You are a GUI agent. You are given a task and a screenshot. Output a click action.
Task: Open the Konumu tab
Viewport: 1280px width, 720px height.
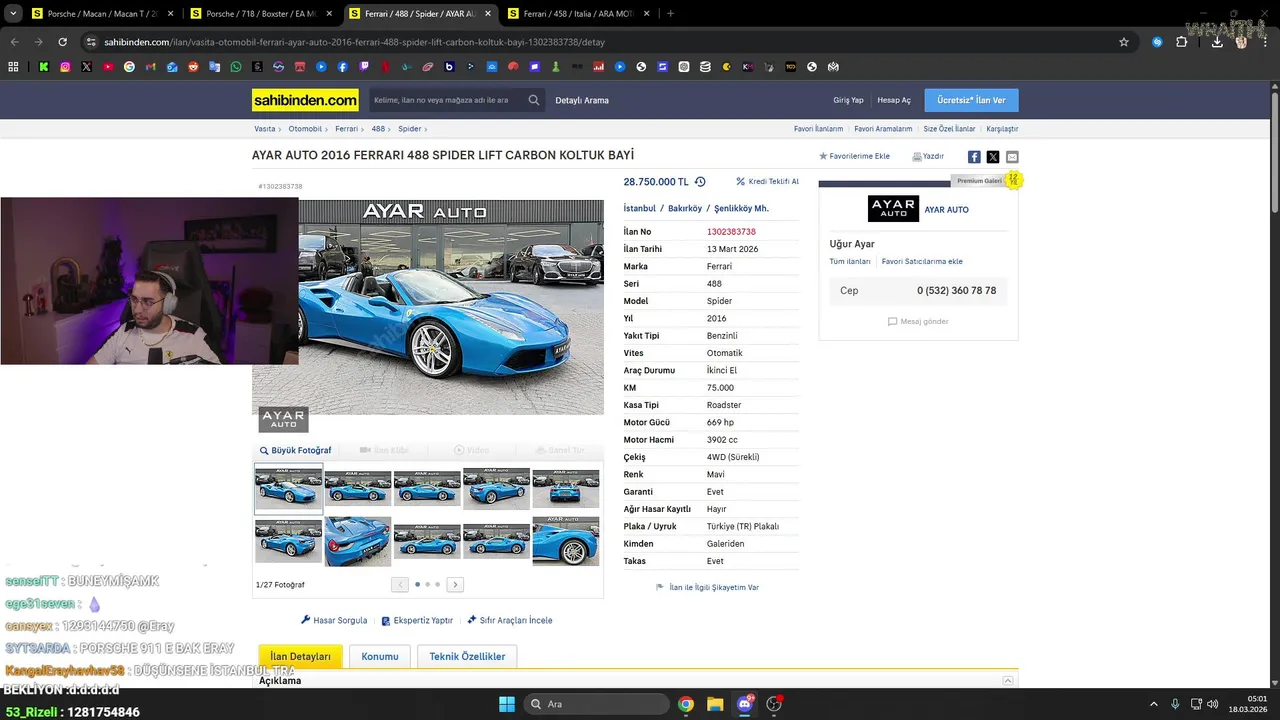pos(380,657)
